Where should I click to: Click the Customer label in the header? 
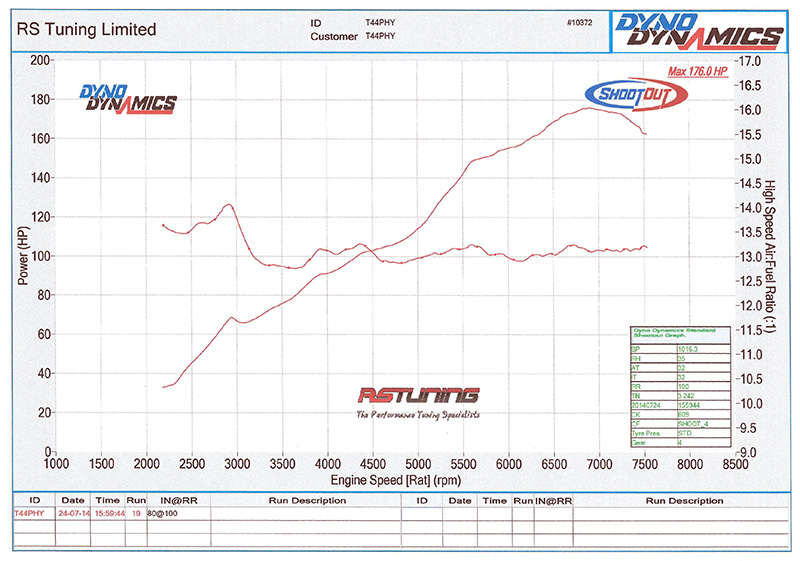tap(334, 37)
